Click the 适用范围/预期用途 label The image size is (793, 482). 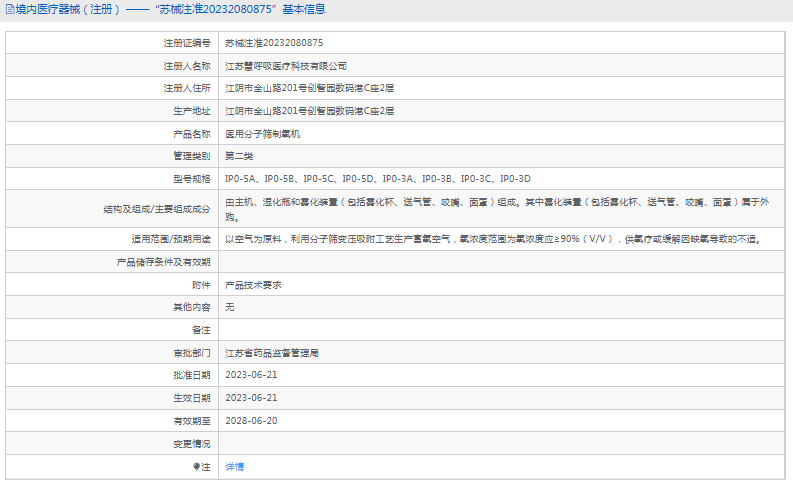click(x=171, y=239)
